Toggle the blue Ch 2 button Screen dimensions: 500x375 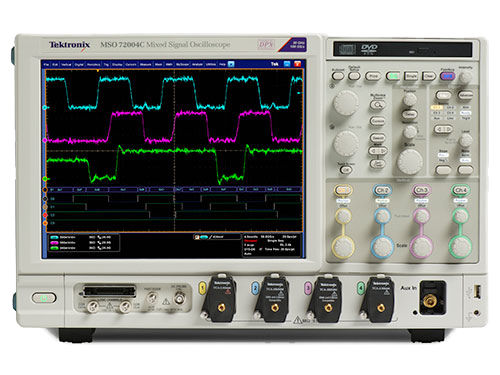click(x=382, y=190)
